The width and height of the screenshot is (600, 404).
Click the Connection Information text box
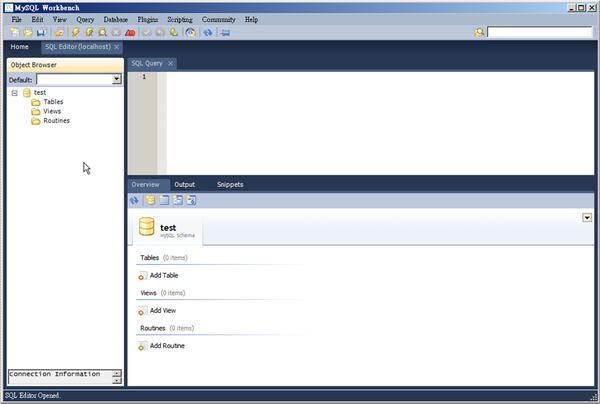click(x=60, y=377)
